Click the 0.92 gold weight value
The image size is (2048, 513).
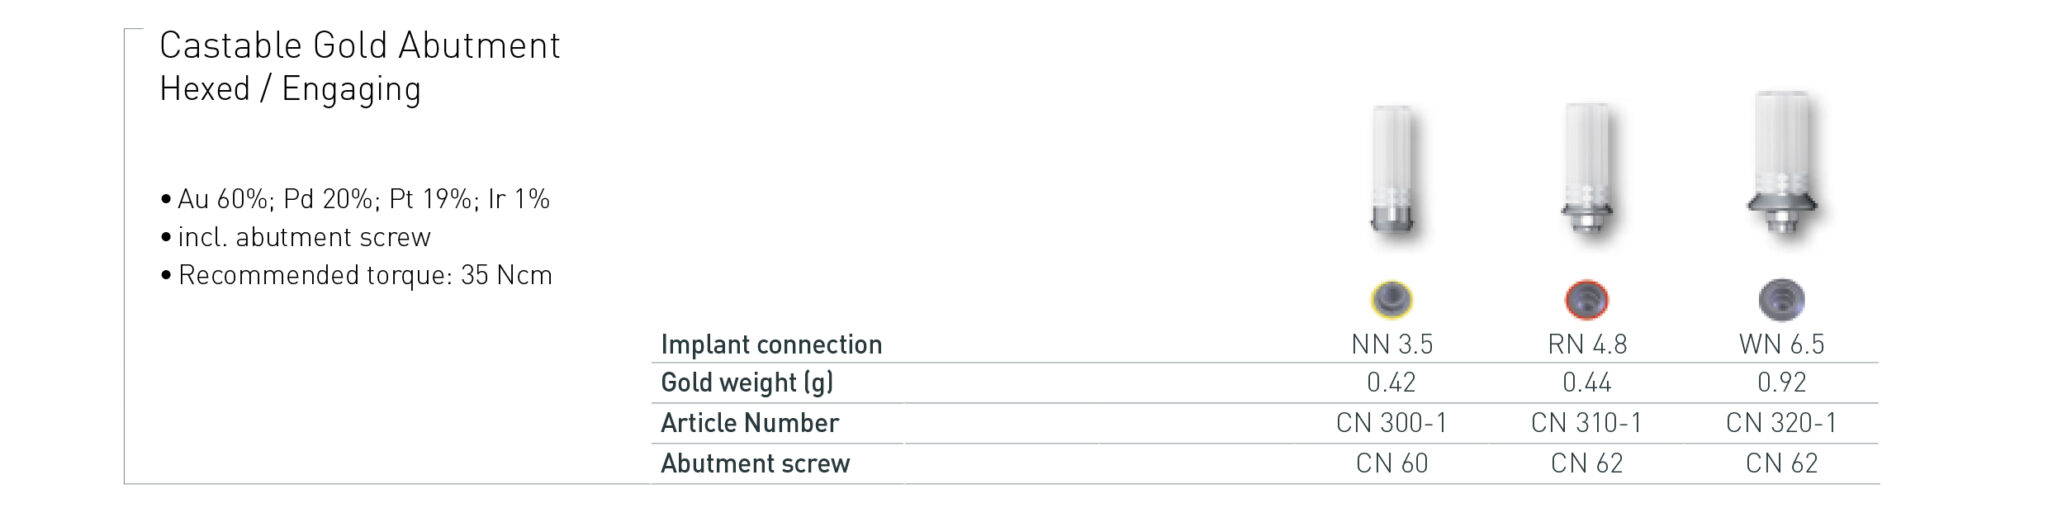point(1781,383)
